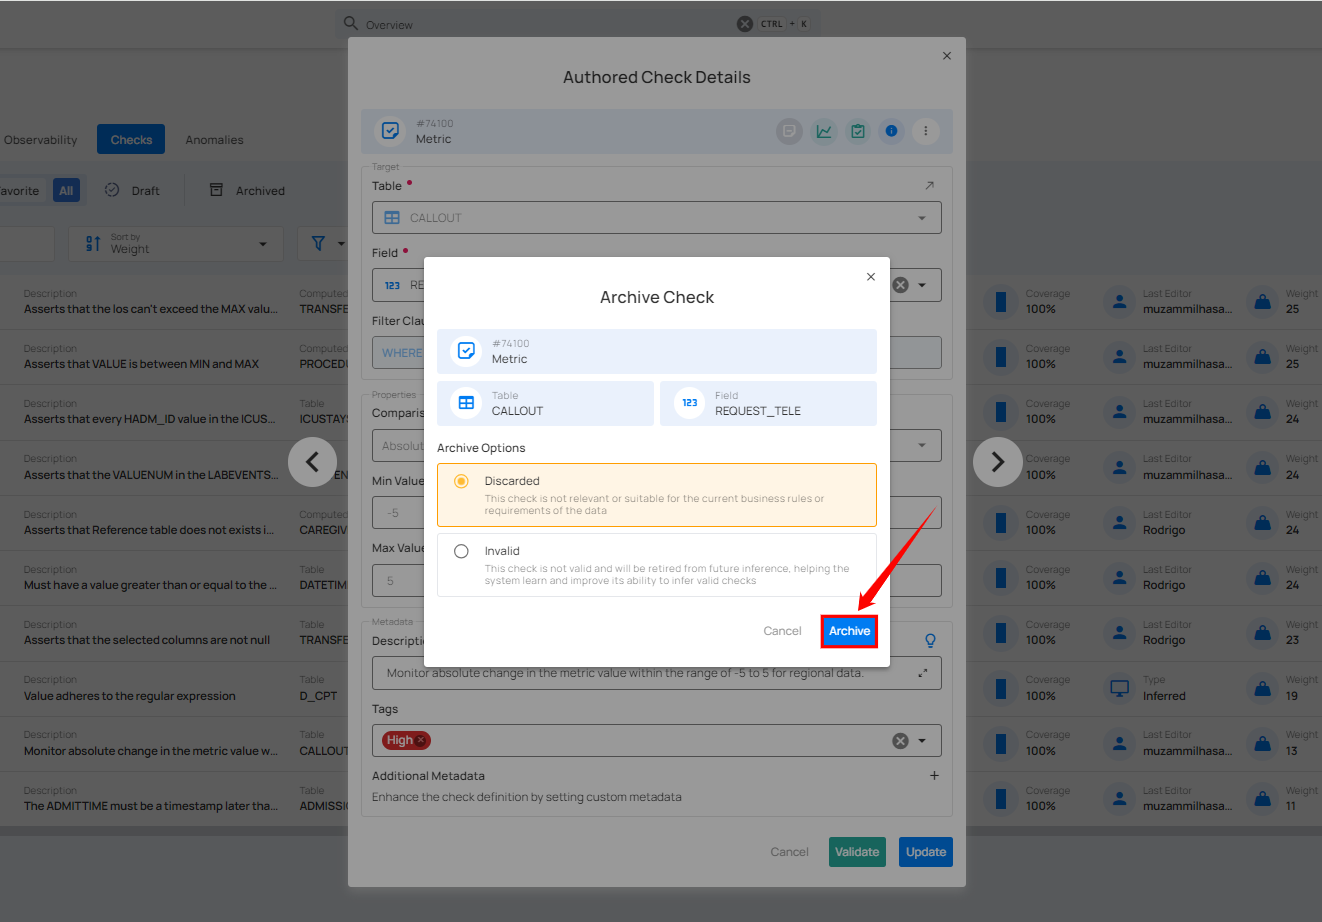The image size is (1322, 922).
Task: Open the Sort by Weight dropdown
Action: point(176,244)
